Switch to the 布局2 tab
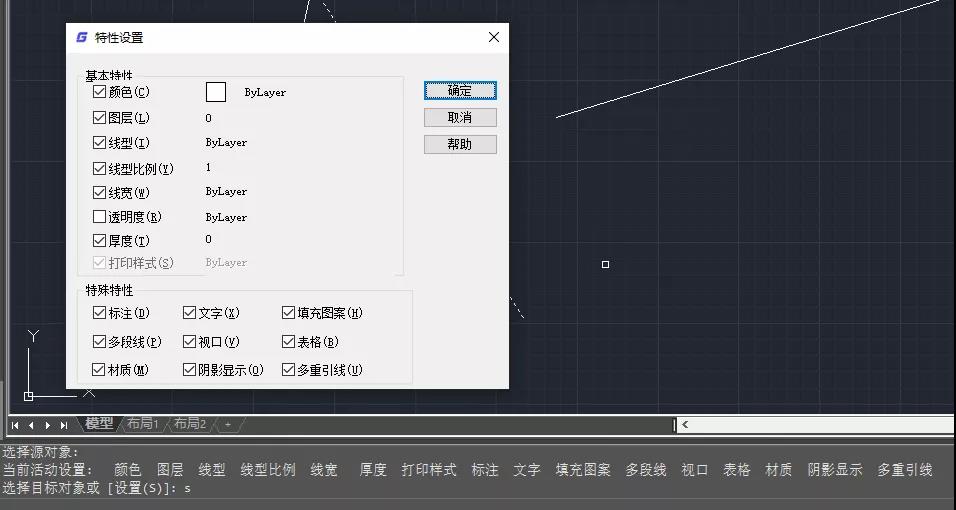The height and width of the screenshot is (510, 956). [190, 424]
